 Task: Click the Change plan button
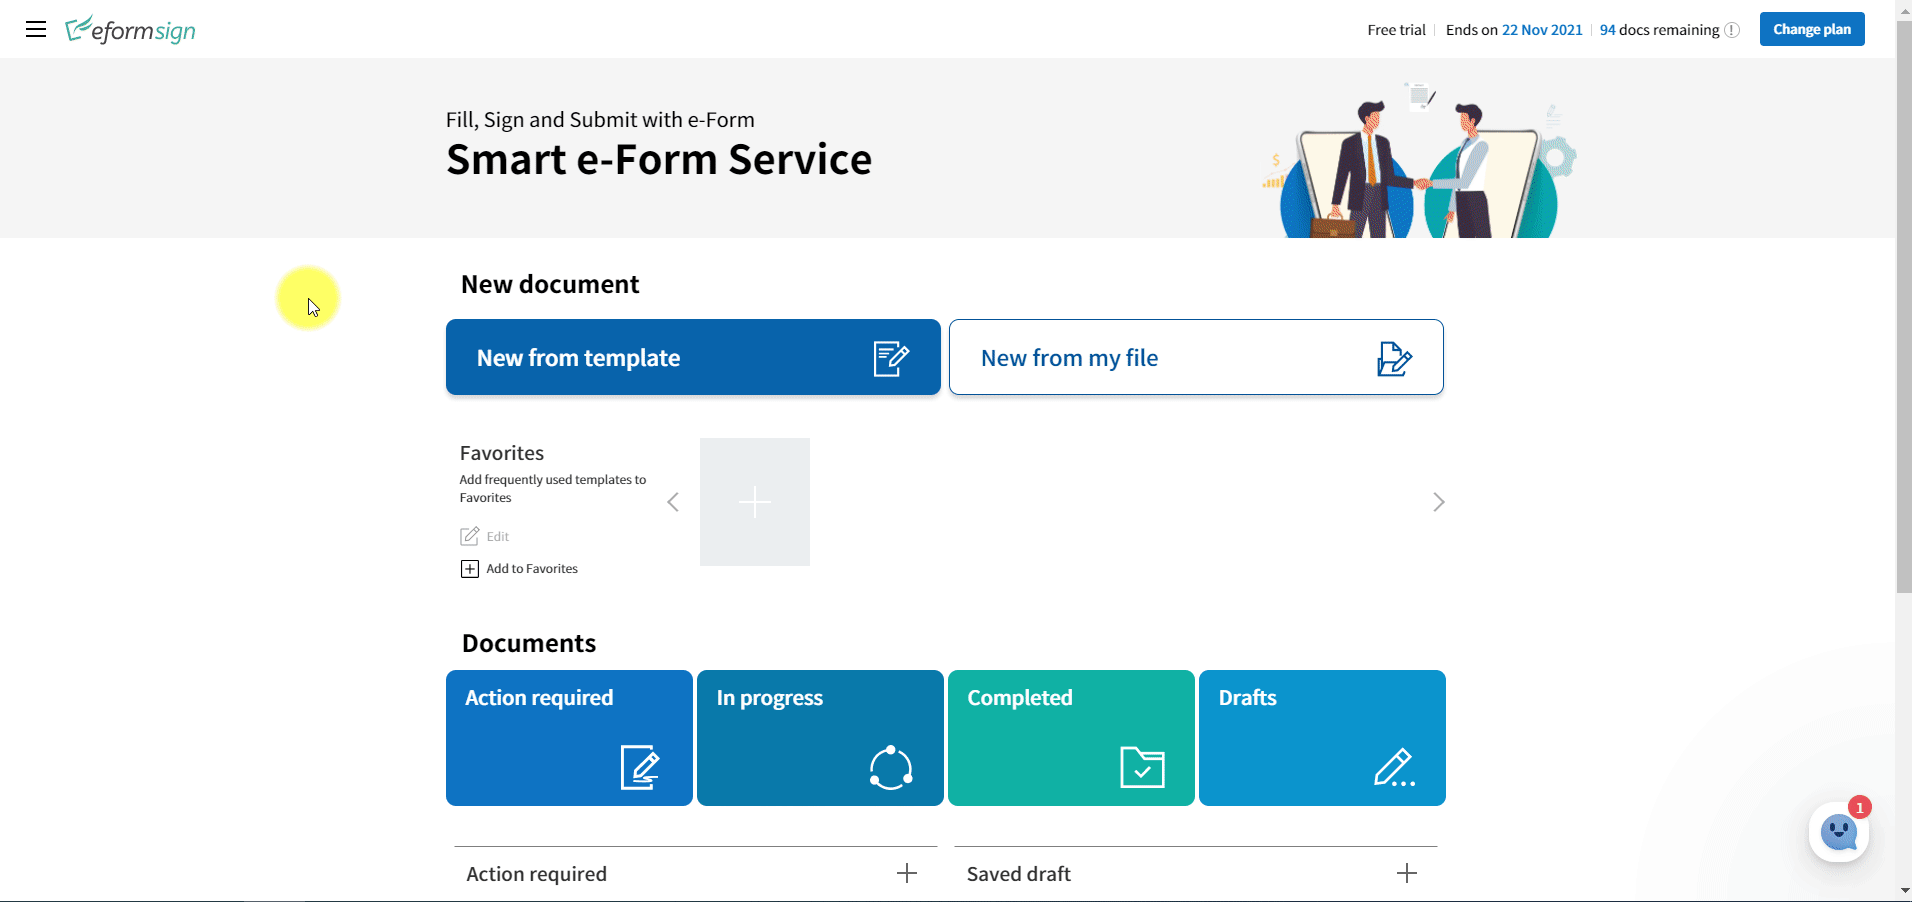tap(1811, 29)
